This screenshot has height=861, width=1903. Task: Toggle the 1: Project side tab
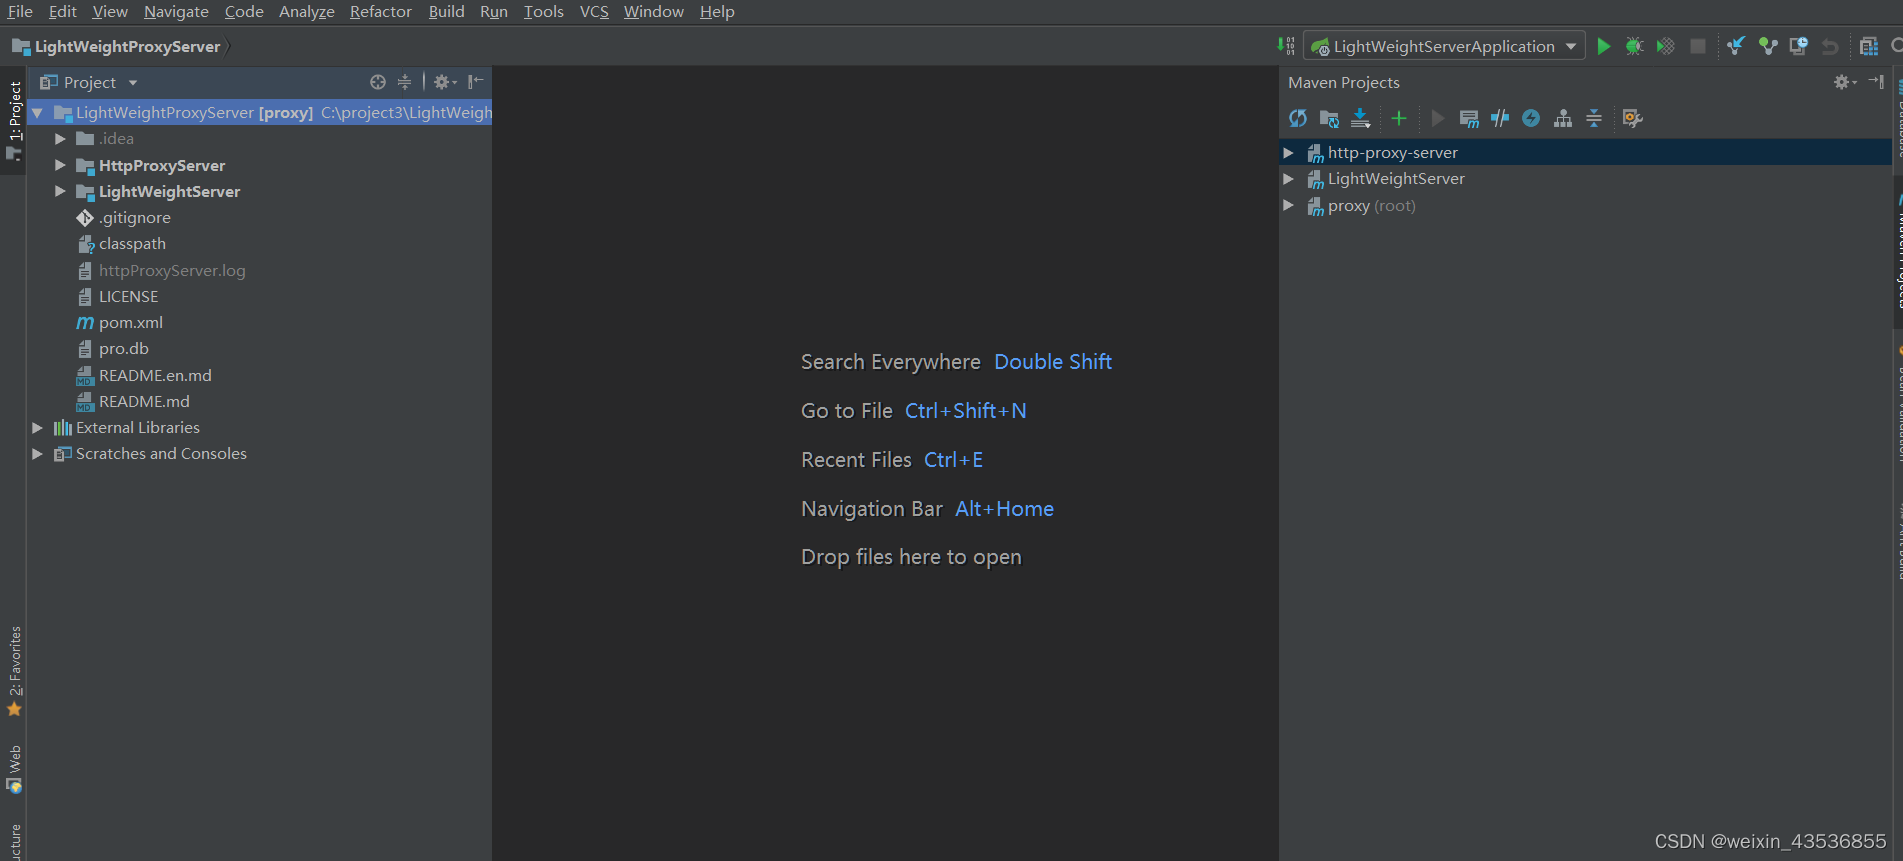pos(14,120)
